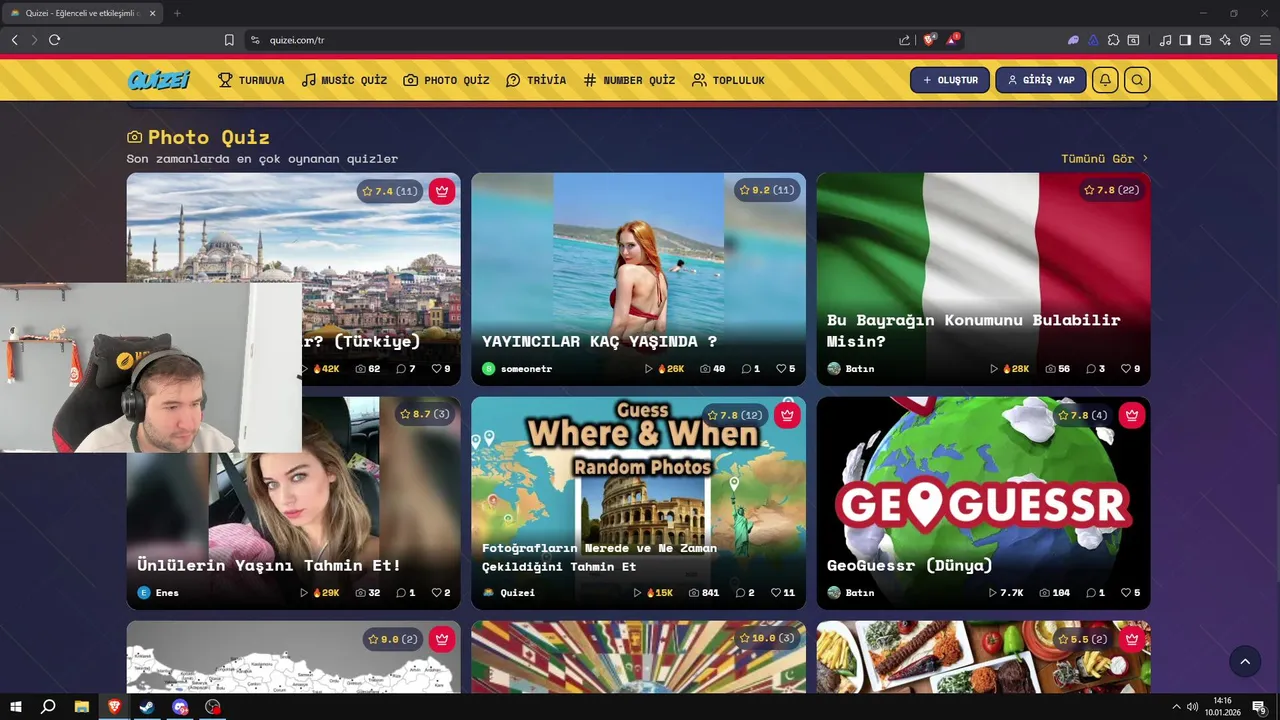The width and height of the screenshot is (1280, 720).
Task: Reload the page
Action: tap(54, 40)
